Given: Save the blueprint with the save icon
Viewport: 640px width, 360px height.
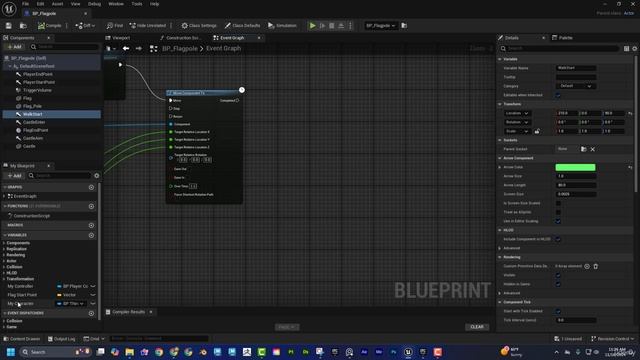Looking at the screenshot, I should point(9,26).
